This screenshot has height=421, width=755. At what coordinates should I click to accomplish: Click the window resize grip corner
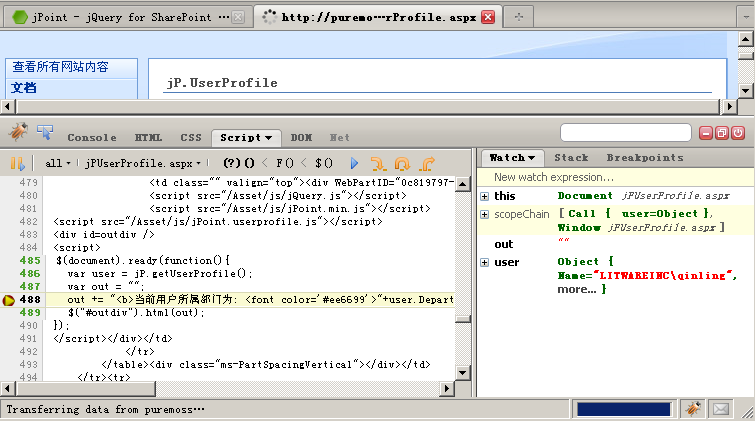point(747,412)
